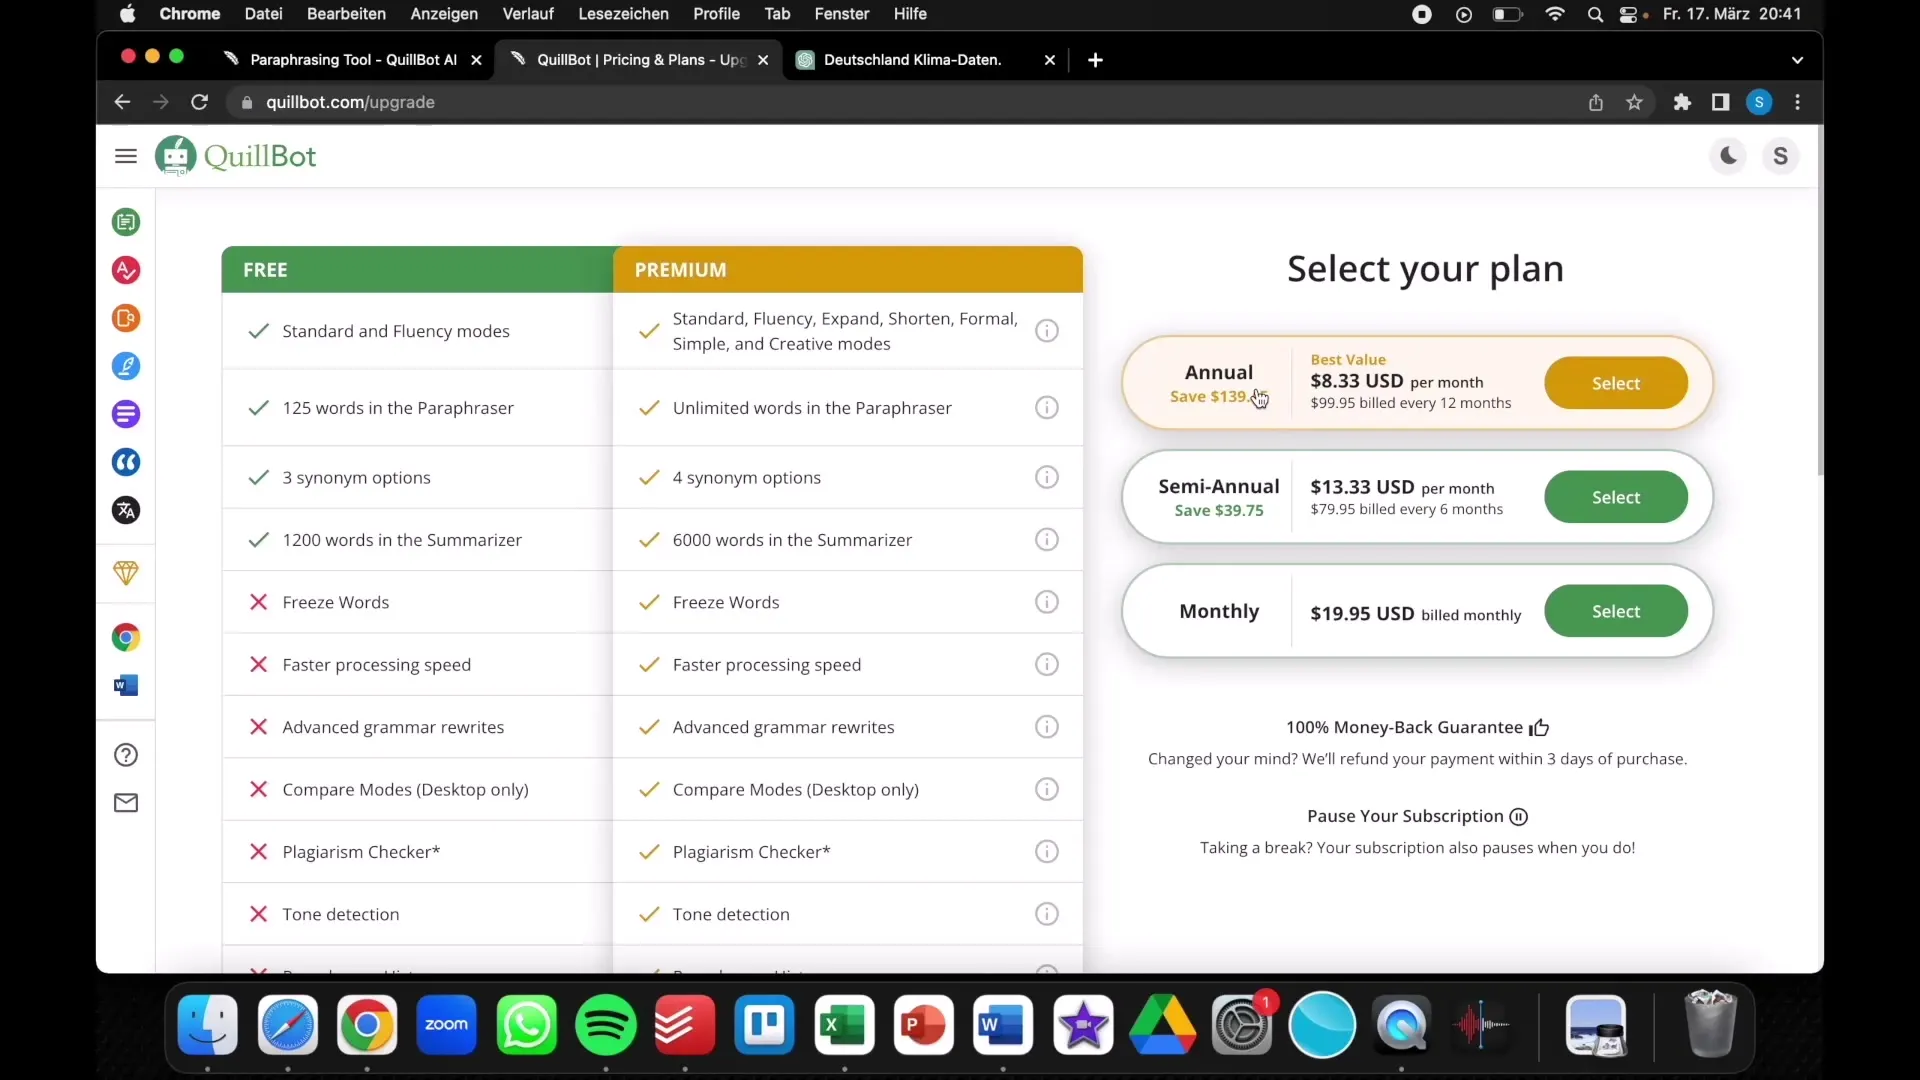The width and height of the screenshot is (1920, 1080).
Task: Select the Semi-Annual plan
Action: click(1615, 497)
